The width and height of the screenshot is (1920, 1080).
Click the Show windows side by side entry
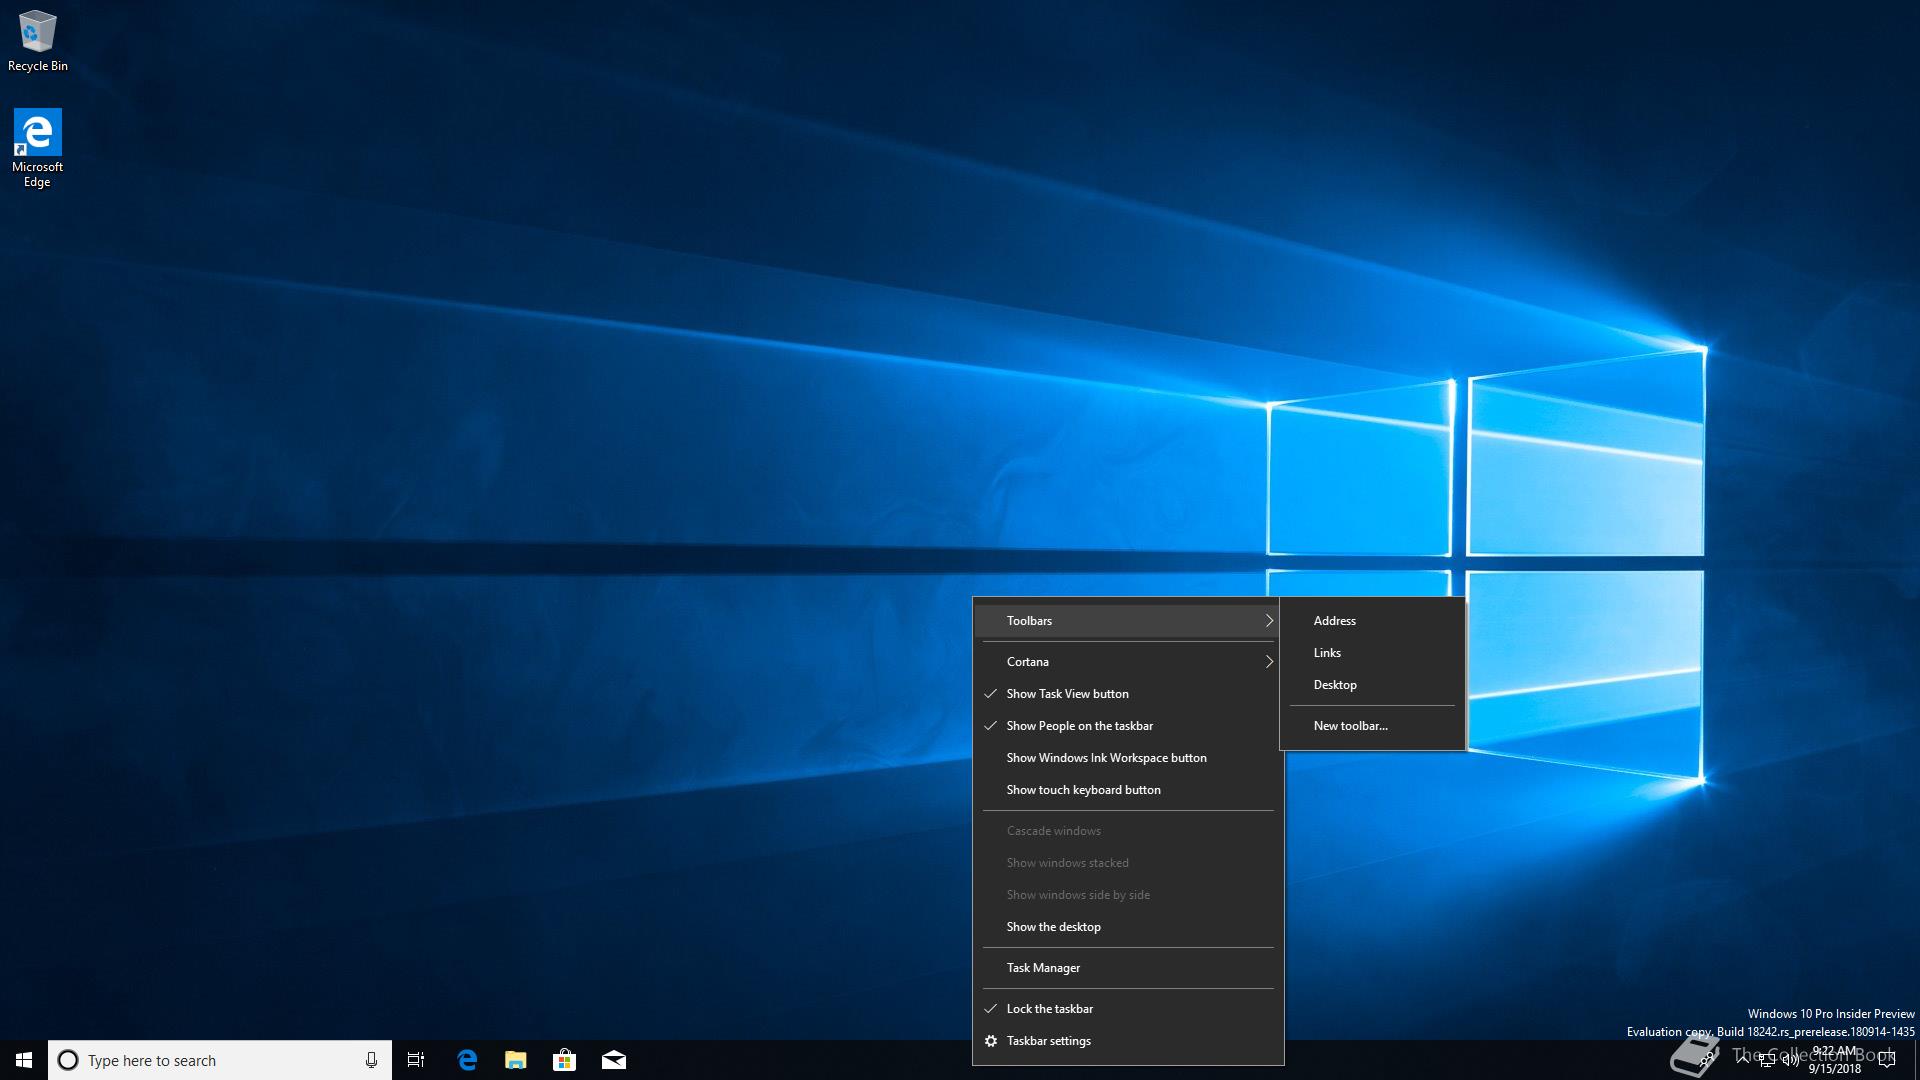1128,895
